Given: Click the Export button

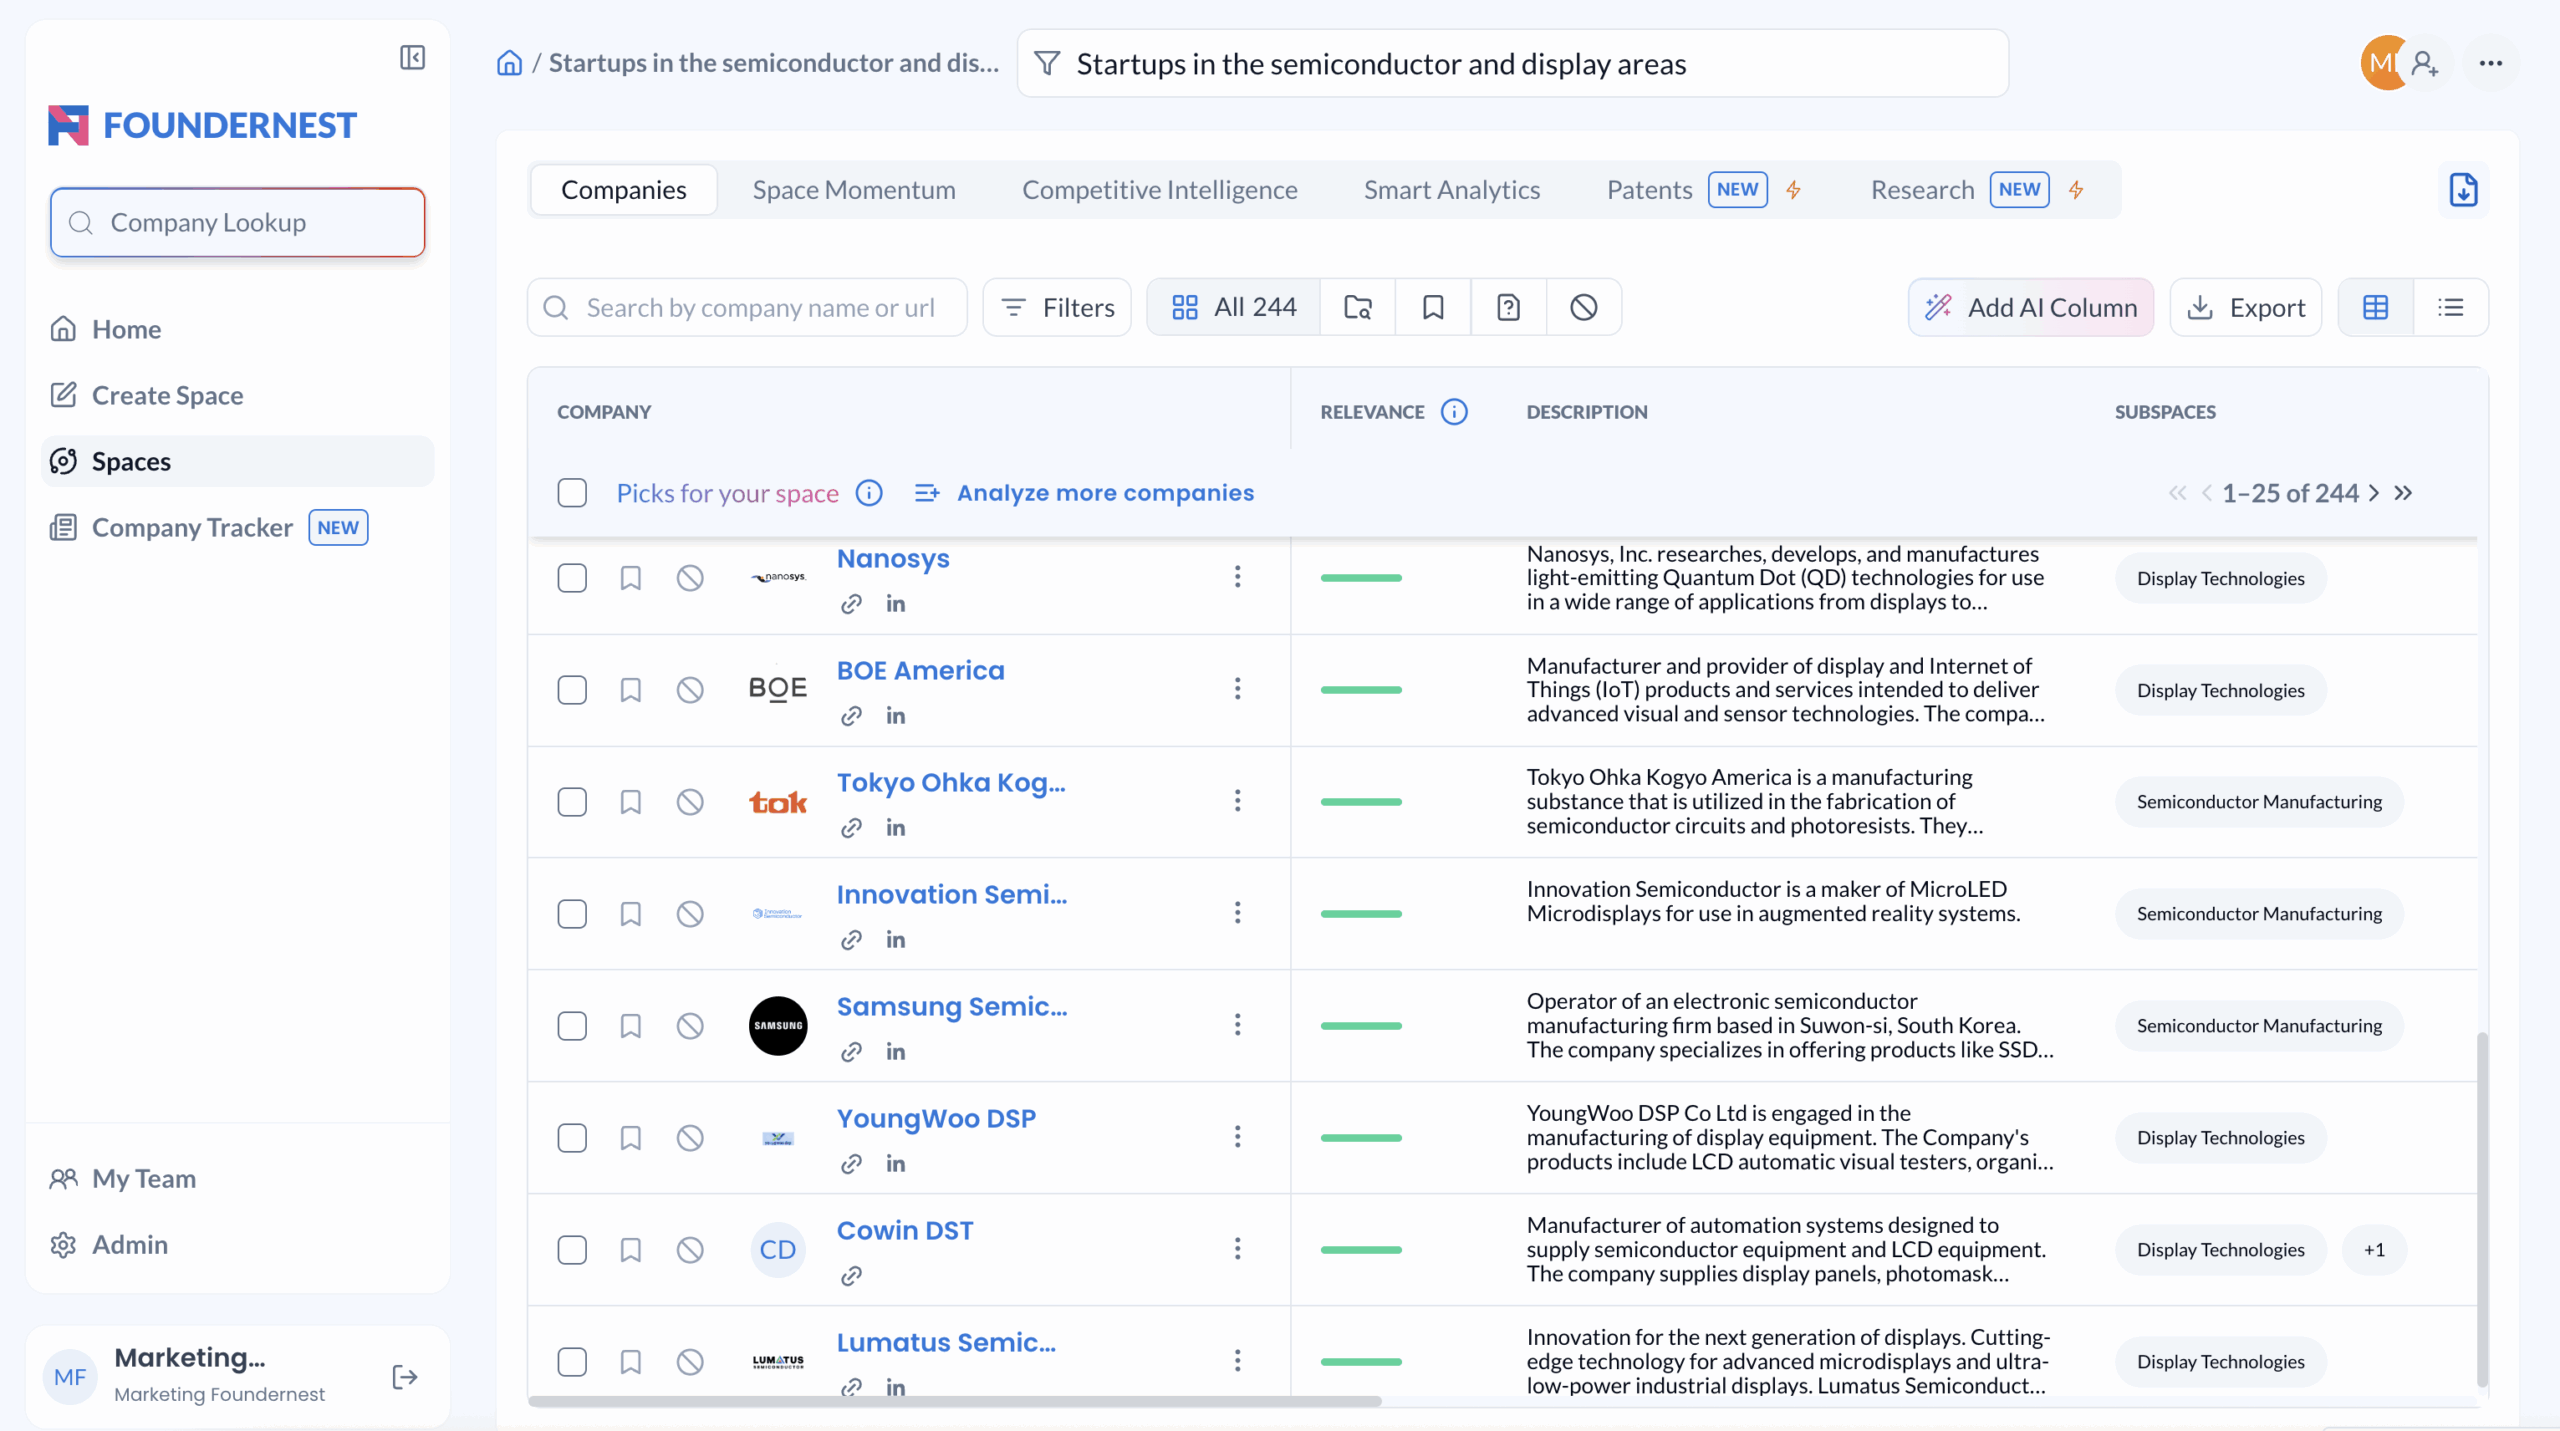Looking at the screenshot, I should point(2246,307).
